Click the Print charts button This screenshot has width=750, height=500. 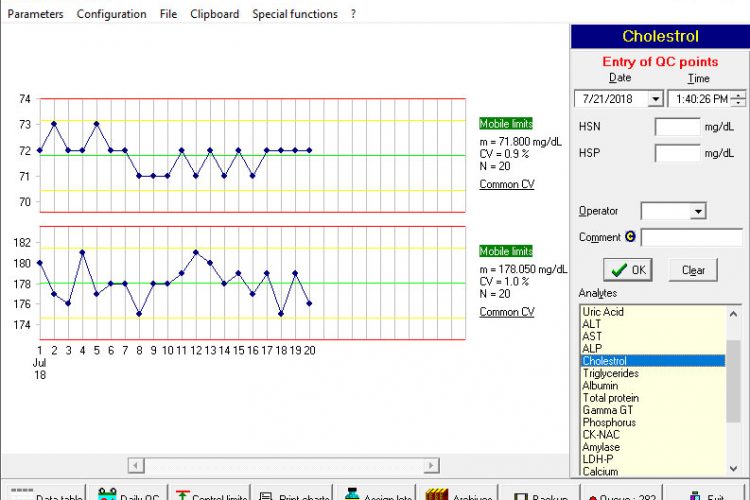[x=294, y=494]
